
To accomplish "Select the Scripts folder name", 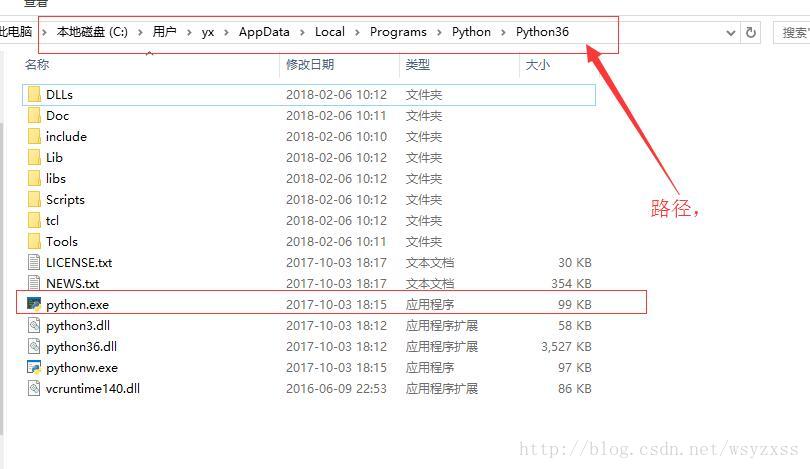I will (x=65, y=200).
